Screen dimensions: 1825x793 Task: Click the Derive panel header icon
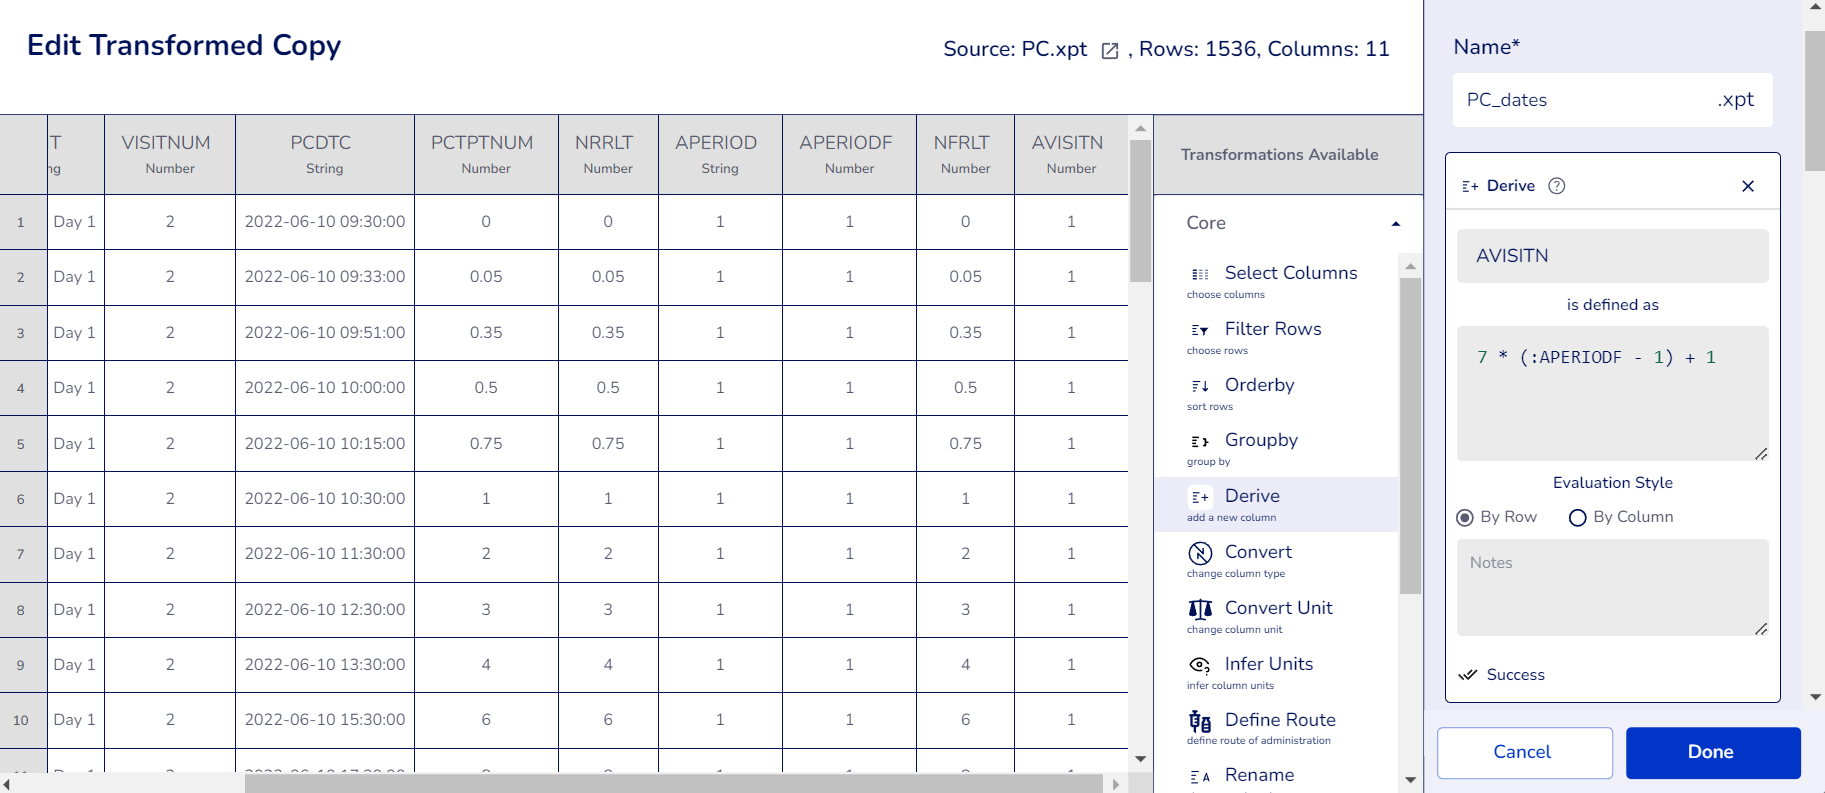(x=1470, y=186)
